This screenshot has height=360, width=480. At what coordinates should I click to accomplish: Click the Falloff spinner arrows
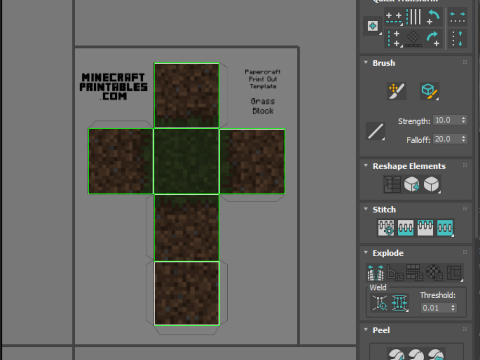pos(463,139)
